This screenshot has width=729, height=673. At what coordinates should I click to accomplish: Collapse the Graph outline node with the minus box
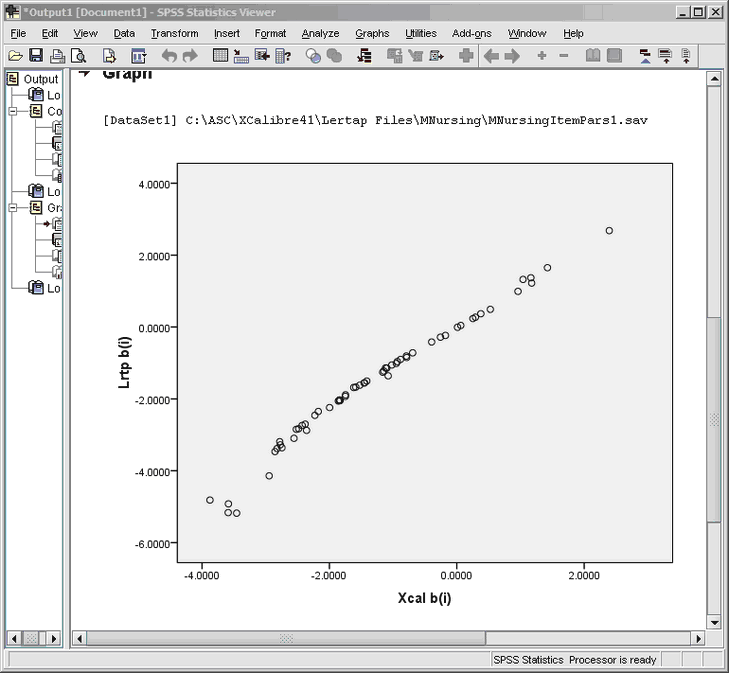coord(14,208)
